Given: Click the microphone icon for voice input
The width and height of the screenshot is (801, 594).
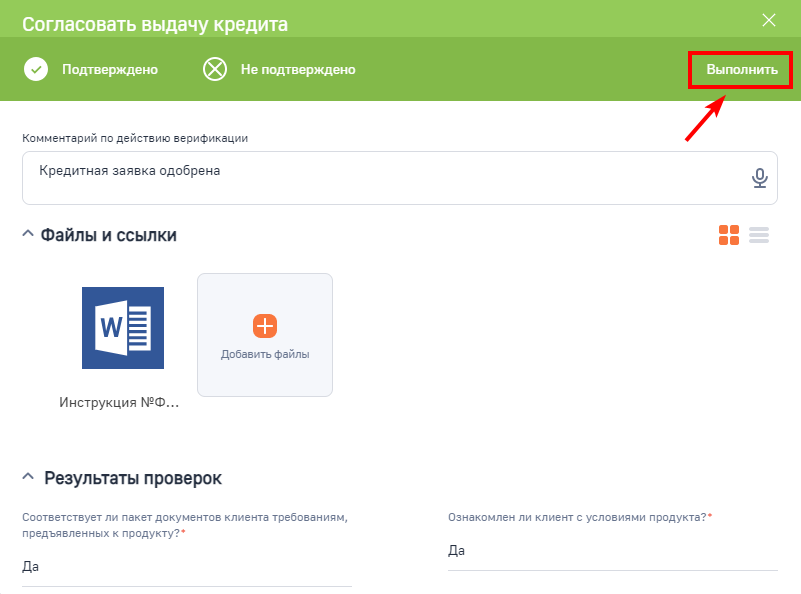Looking at the screenshot, I should 760,177.
